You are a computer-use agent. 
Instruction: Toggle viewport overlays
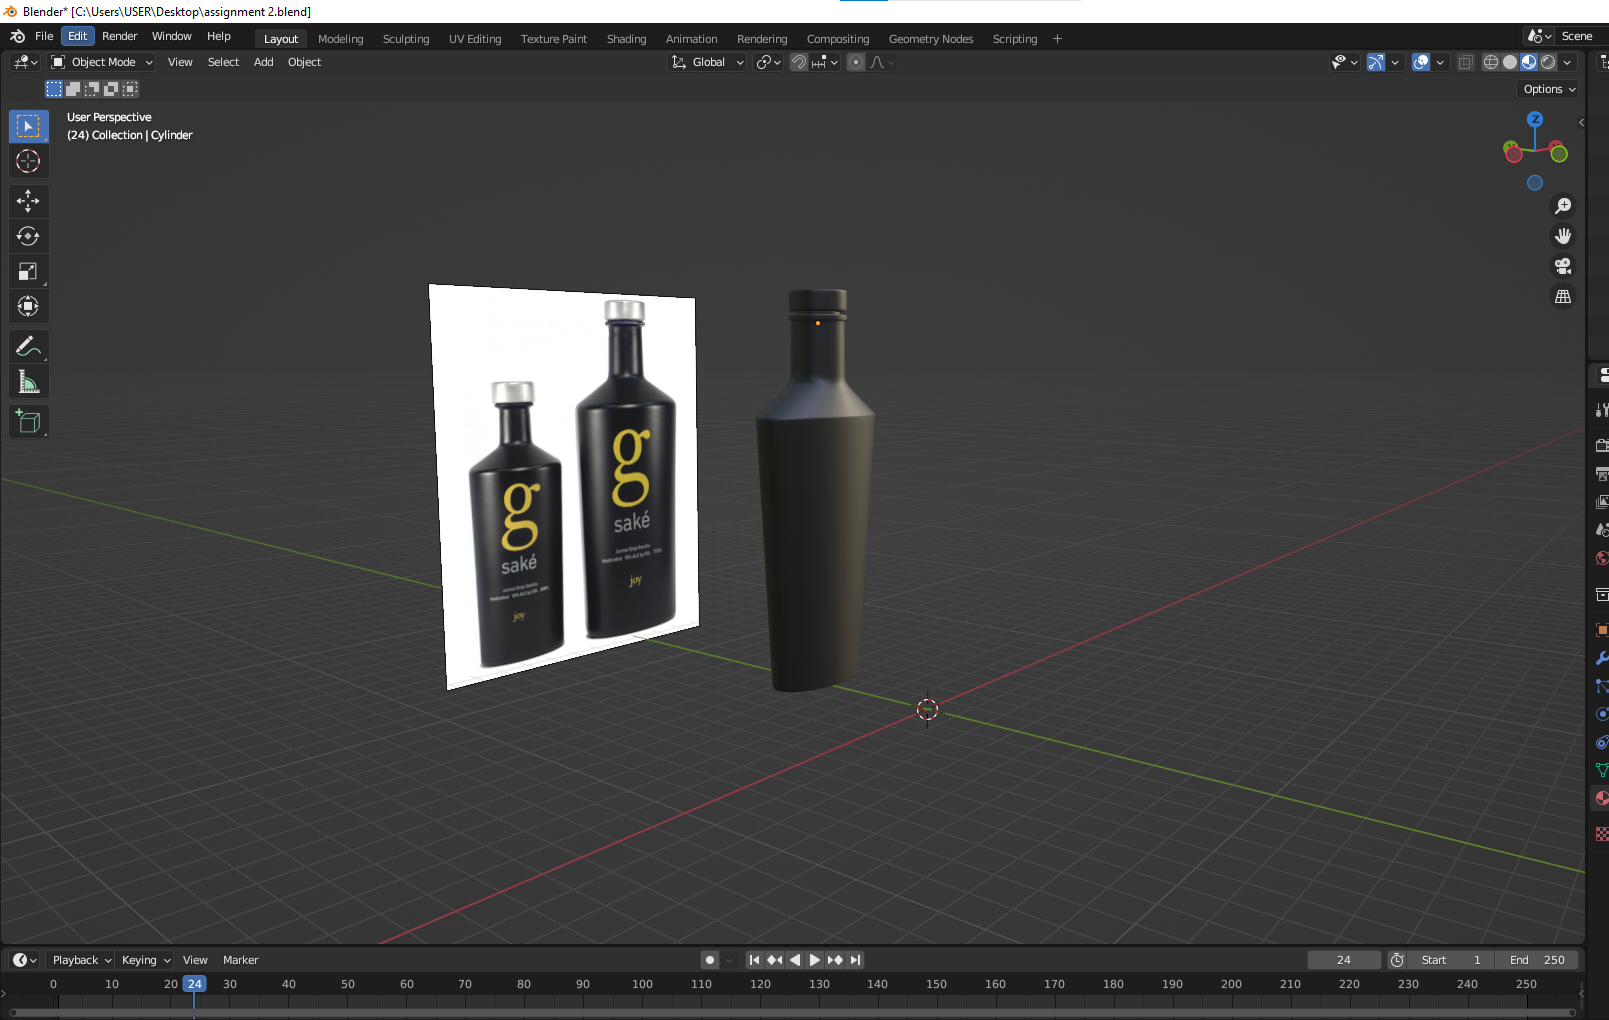click(x=1421, y=62)
